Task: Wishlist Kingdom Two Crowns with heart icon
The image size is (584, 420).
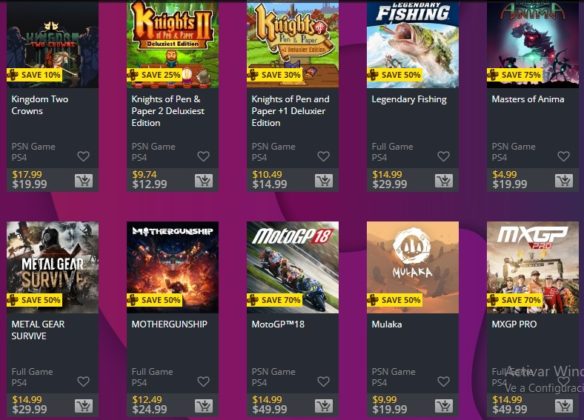Action: pos(83,156)
